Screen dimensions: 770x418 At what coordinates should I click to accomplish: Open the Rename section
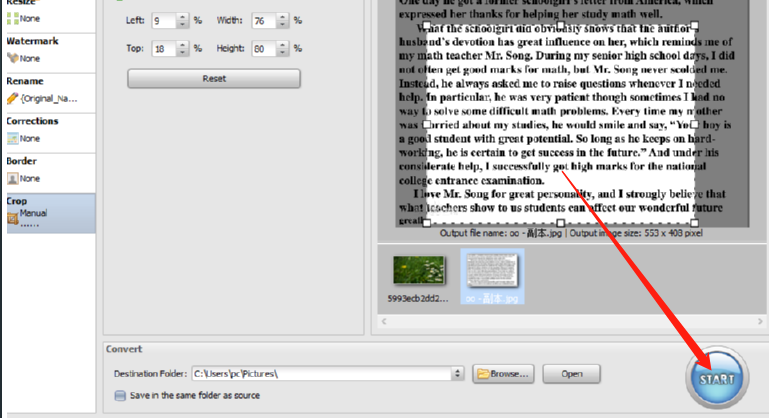pyautogui.click(x=51, y=92)
